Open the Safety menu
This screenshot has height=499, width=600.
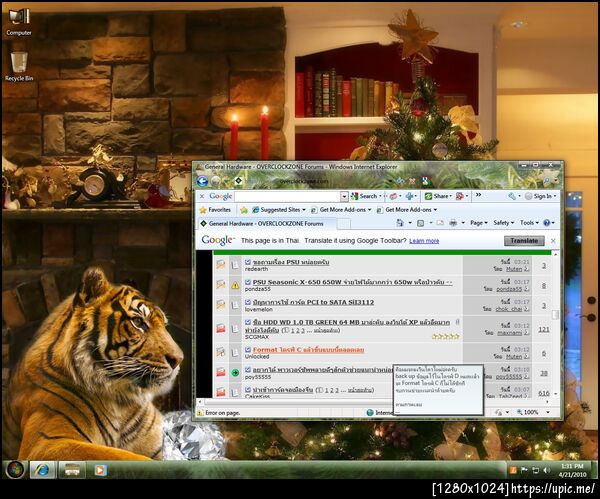pyautogui.click(x=503, y=223)
